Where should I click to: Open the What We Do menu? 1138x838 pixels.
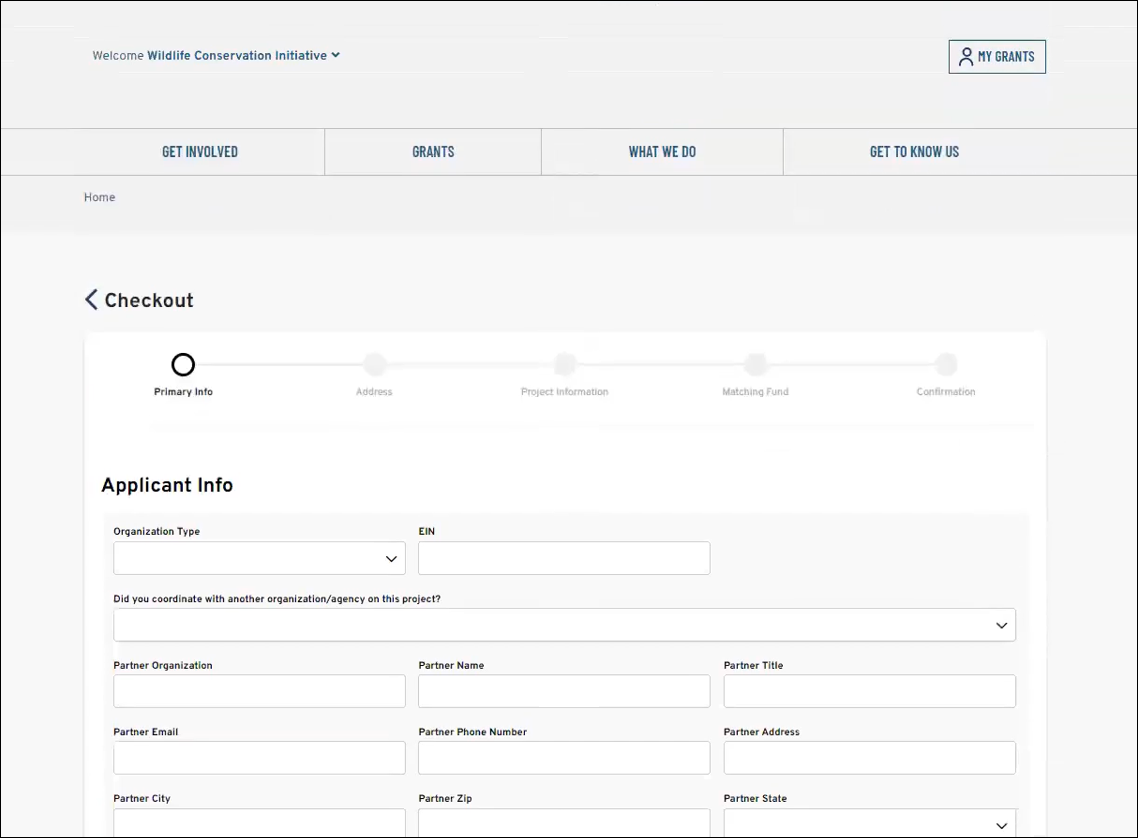662,152
